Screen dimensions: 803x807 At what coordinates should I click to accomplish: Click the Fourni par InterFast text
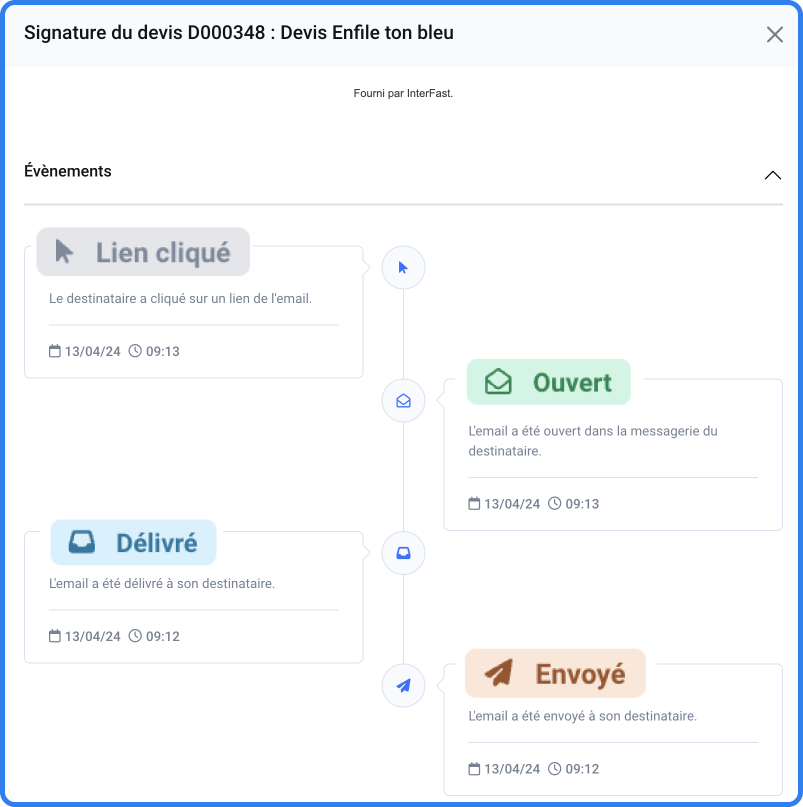coord(403,93)
